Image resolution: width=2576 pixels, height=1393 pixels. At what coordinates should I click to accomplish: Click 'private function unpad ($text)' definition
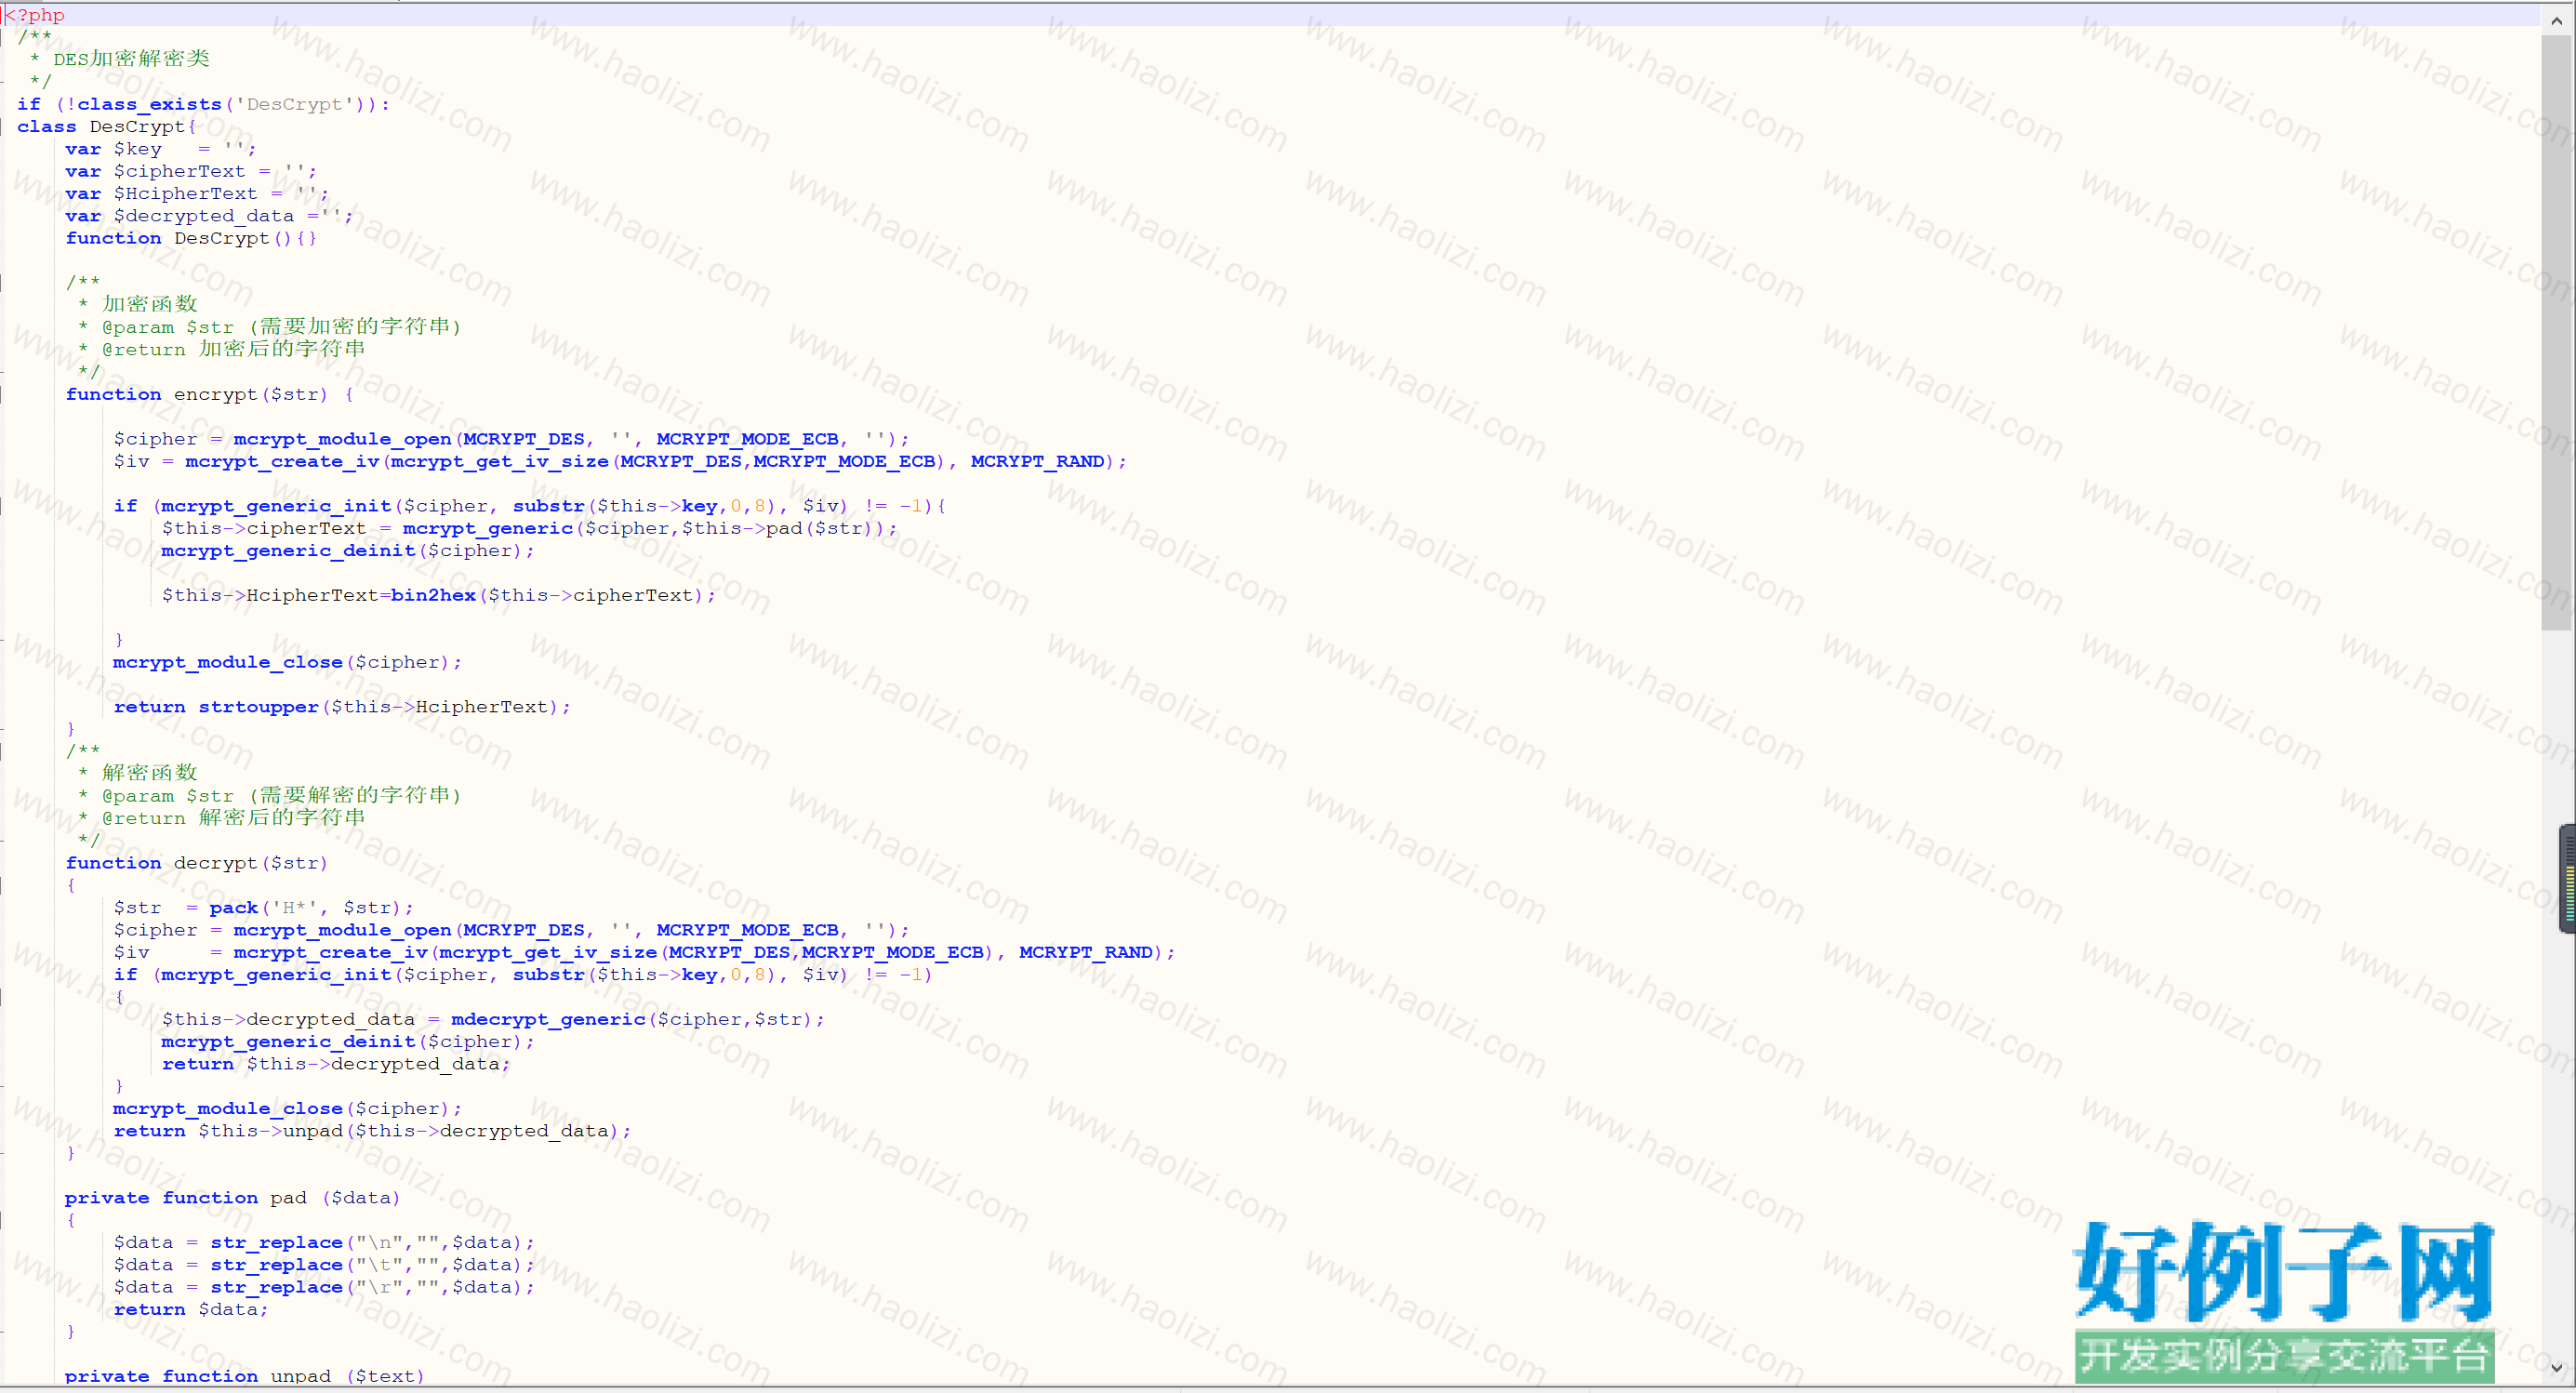point(245,1376)
